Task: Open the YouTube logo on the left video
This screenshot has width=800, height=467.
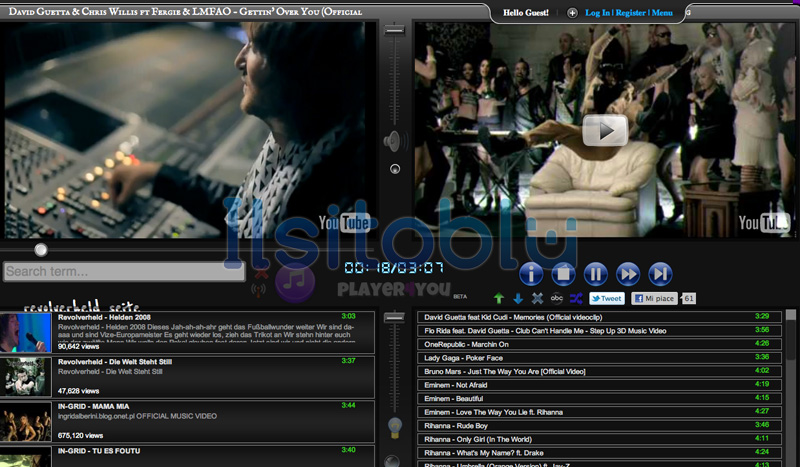Action: (x=344, y=223)
